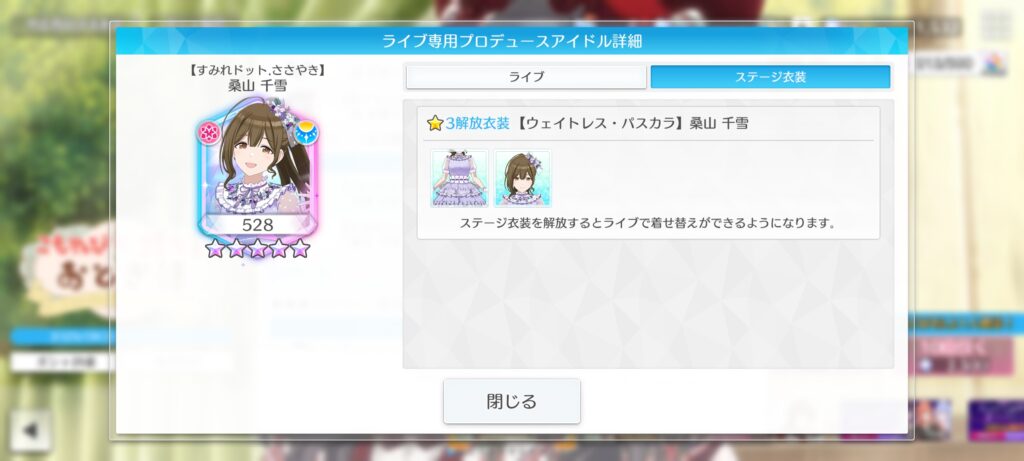1024x461 pixels.
Task: Click the colorful jewel icon behind the dialog
Action: (994, 64)
